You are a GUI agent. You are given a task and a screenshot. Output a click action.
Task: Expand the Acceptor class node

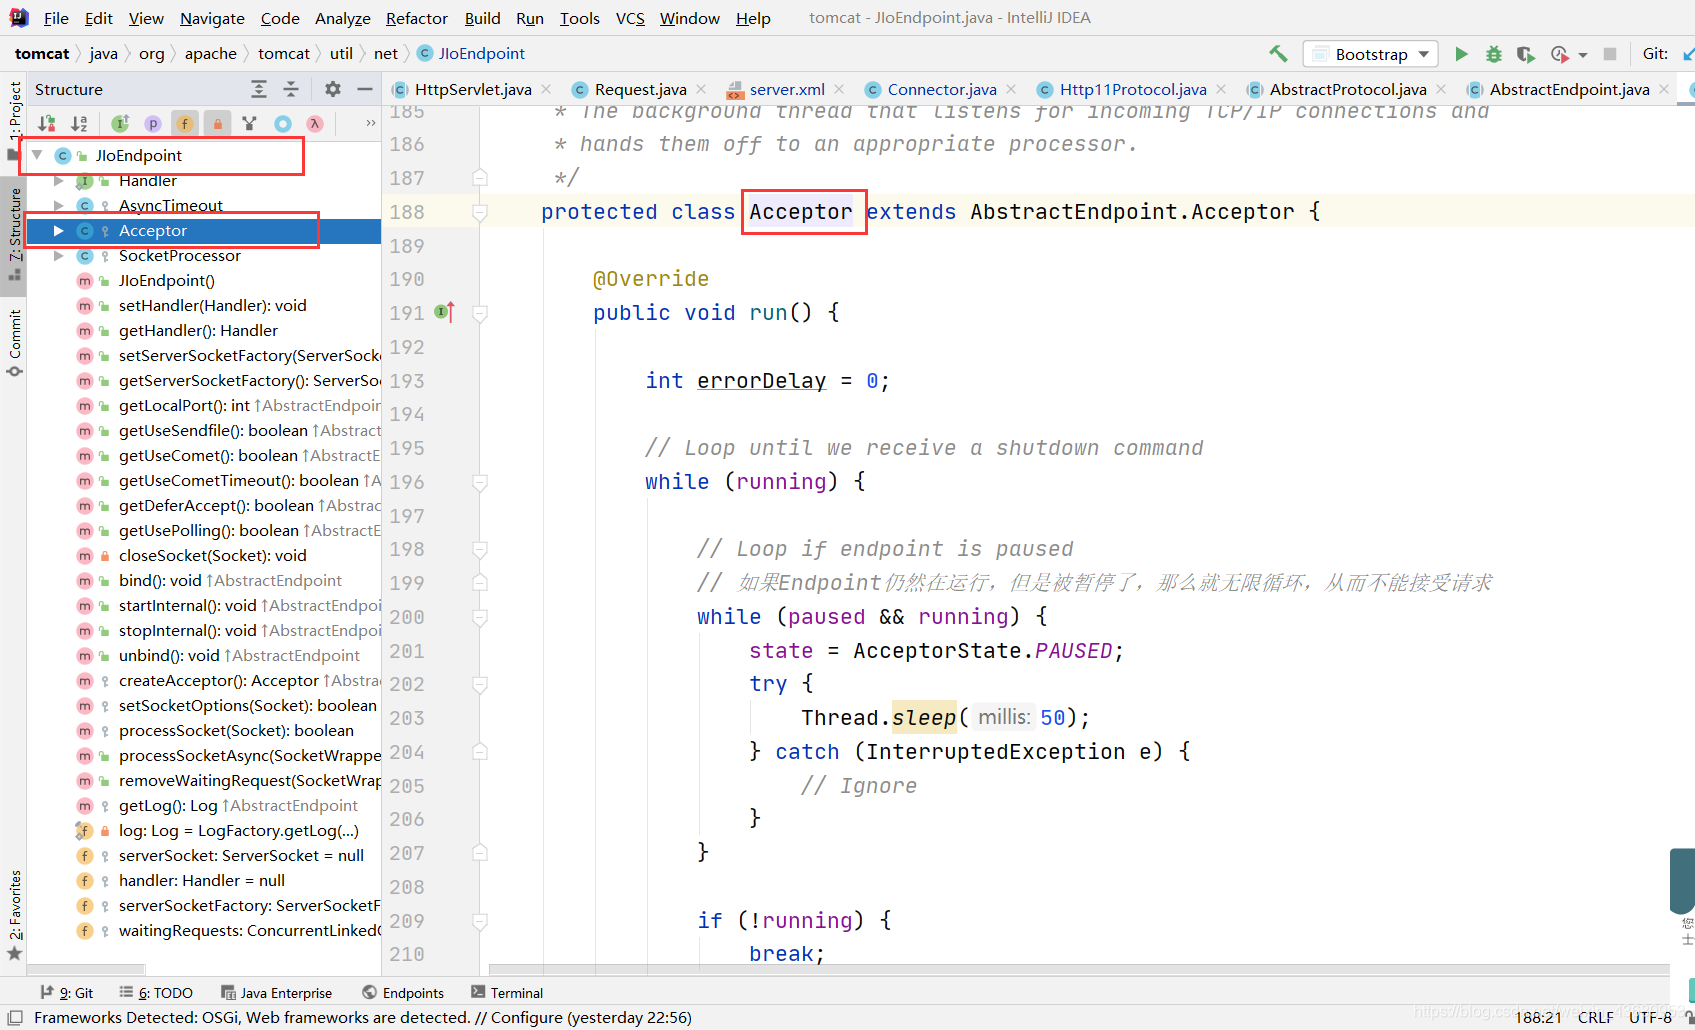(59, 230)
